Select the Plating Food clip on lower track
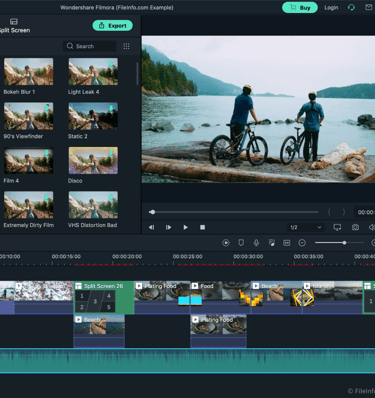This screenshot has width=375, height=398. coord(218,331)
